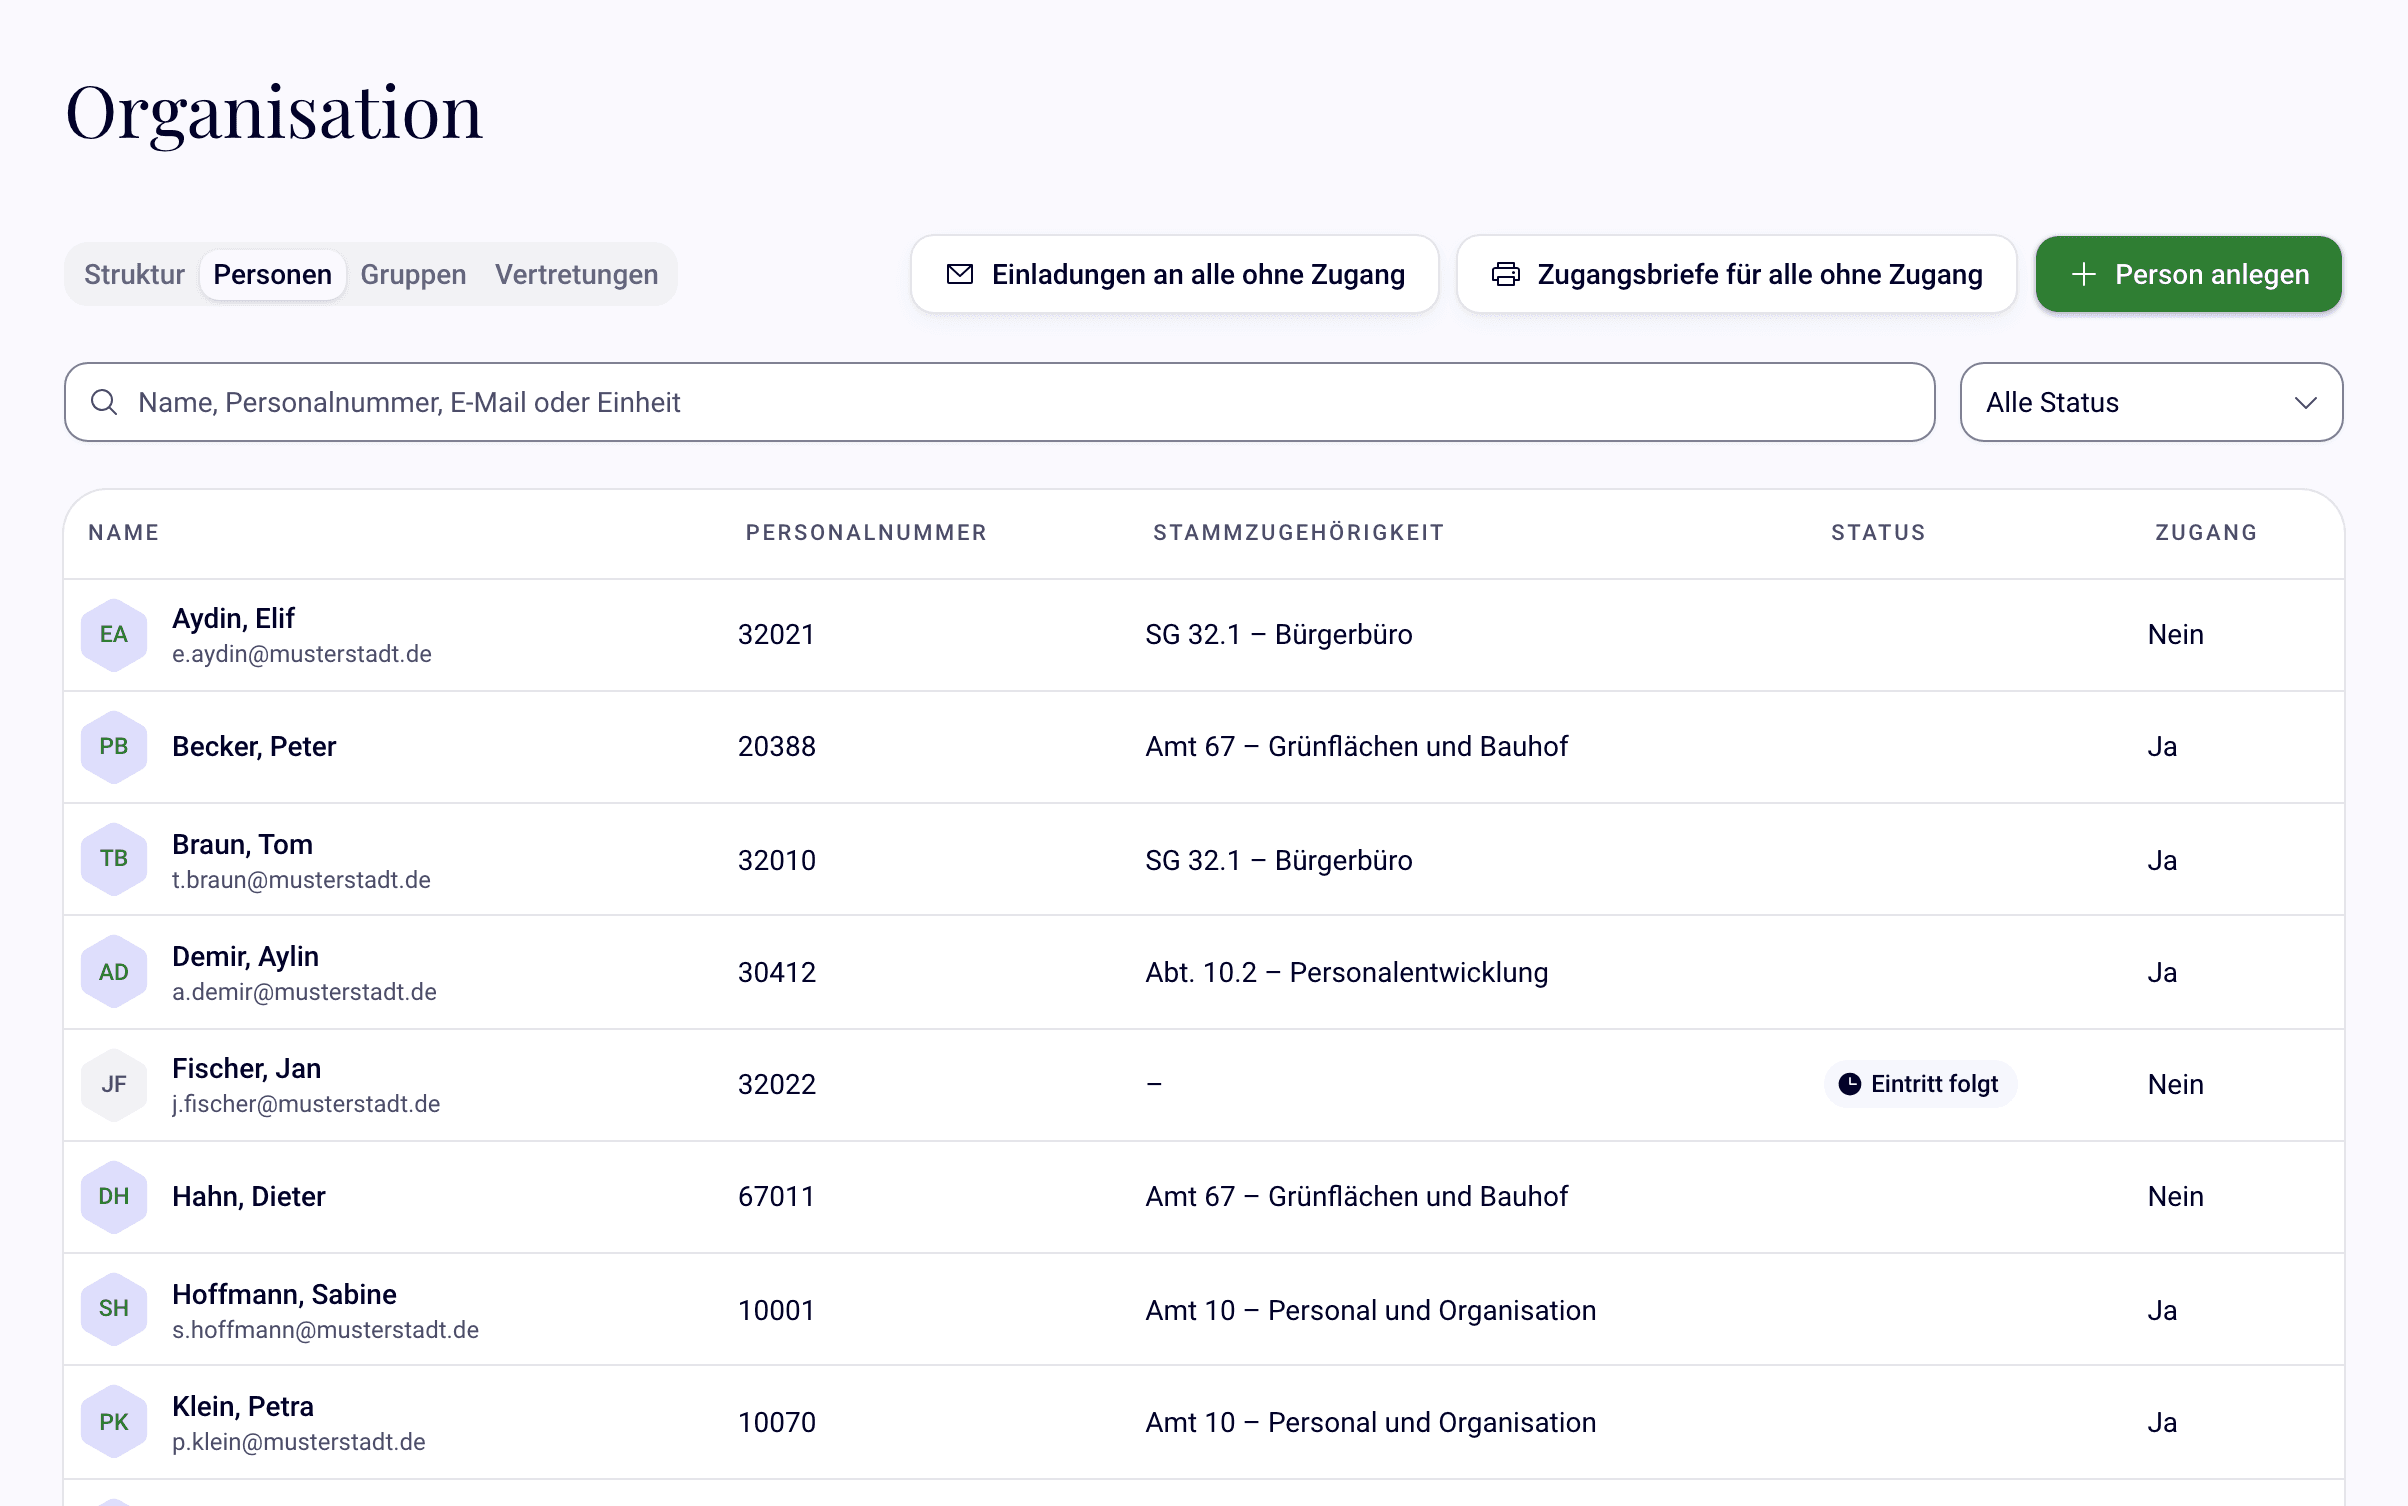Click Abt. 10.2 – Personalentwicklung cell

pyautogui.click(x=1346, y=972)
